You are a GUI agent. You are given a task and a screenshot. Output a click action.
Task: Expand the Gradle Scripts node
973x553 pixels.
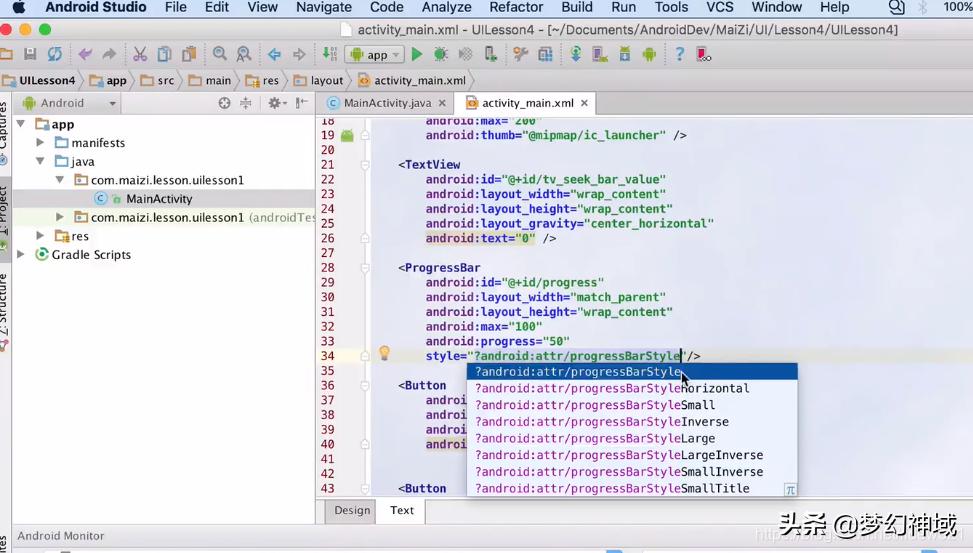[21, 255]
